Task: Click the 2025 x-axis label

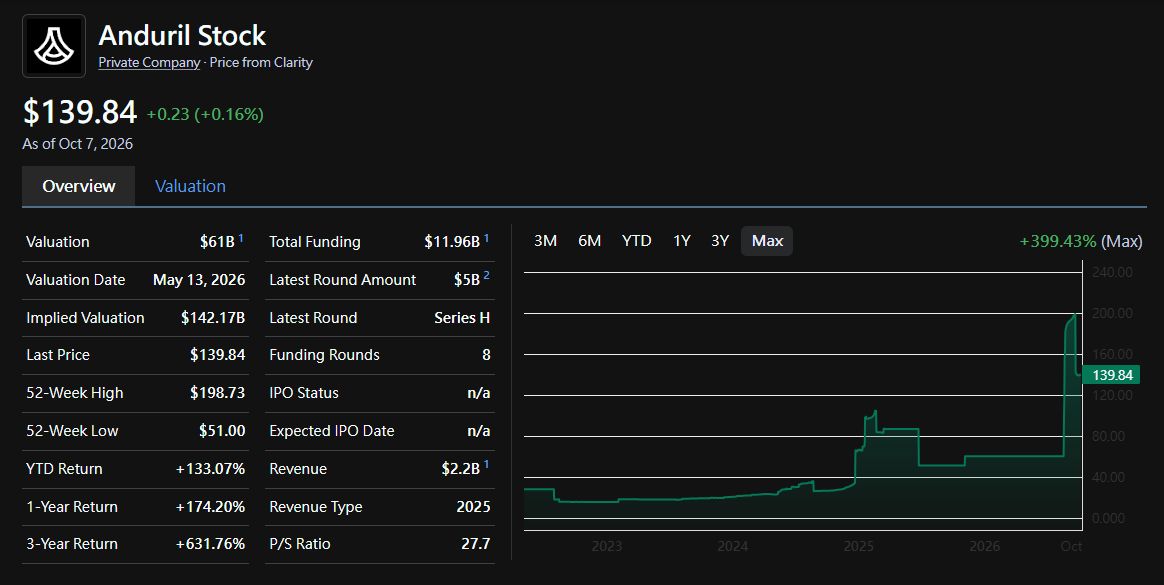Action: pos(859,546)
